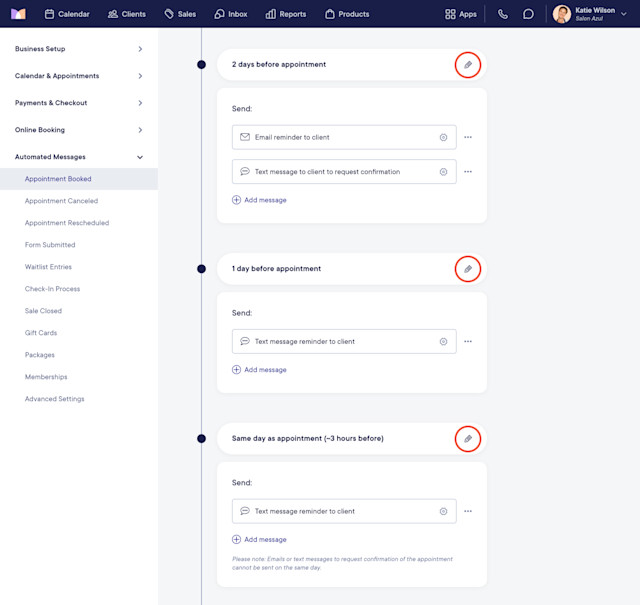
Task: Select Packages in sidebar
Action: (x=40, y=355)
